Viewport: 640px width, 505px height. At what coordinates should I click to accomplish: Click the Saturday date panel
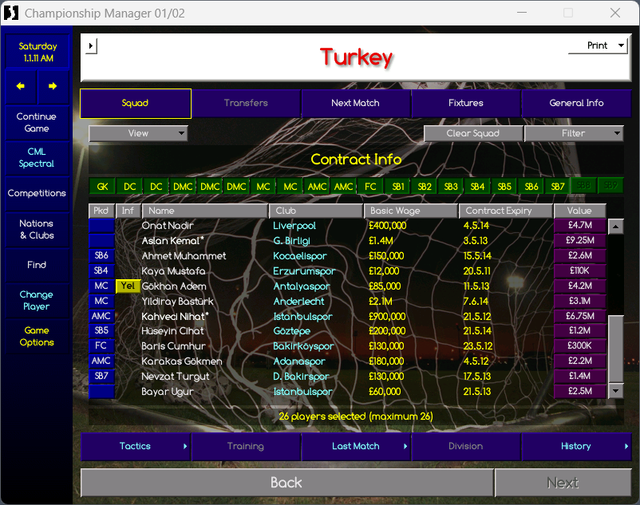tap(38, 52)
